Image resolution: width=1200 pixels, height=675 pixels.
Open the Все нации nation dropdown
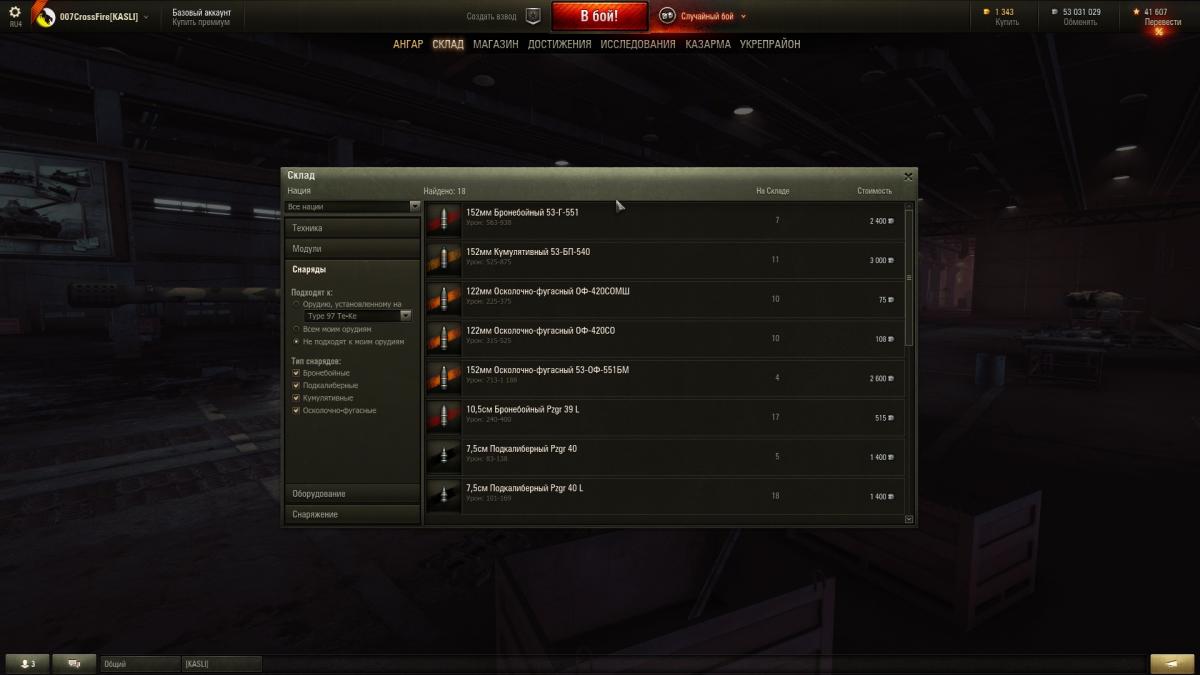coord(353,207)
